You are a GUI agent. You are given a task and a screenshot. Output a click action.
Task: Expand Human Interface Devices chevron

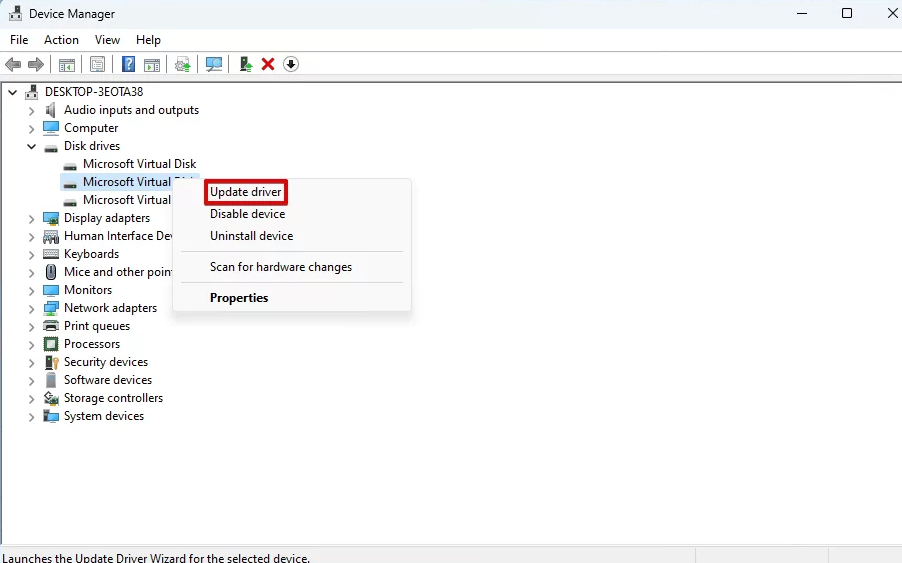click(32, 236)
